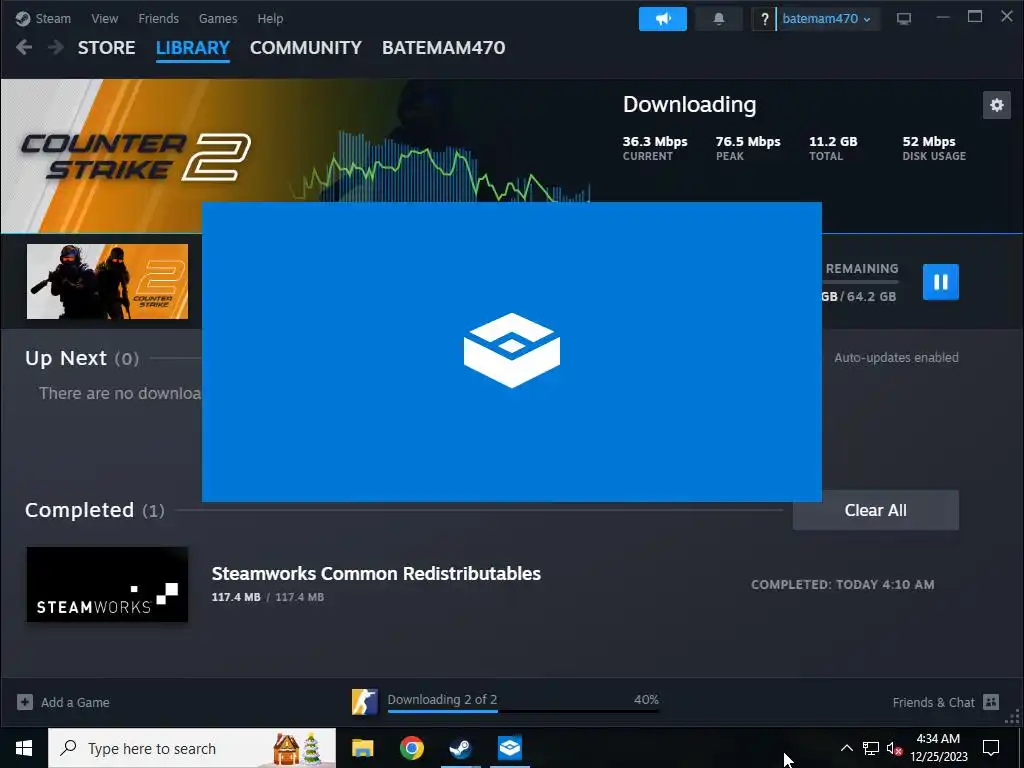Click the Downloading 2 of 2 status
Screen dimensions: 1024x768
(x=442, y=699)
